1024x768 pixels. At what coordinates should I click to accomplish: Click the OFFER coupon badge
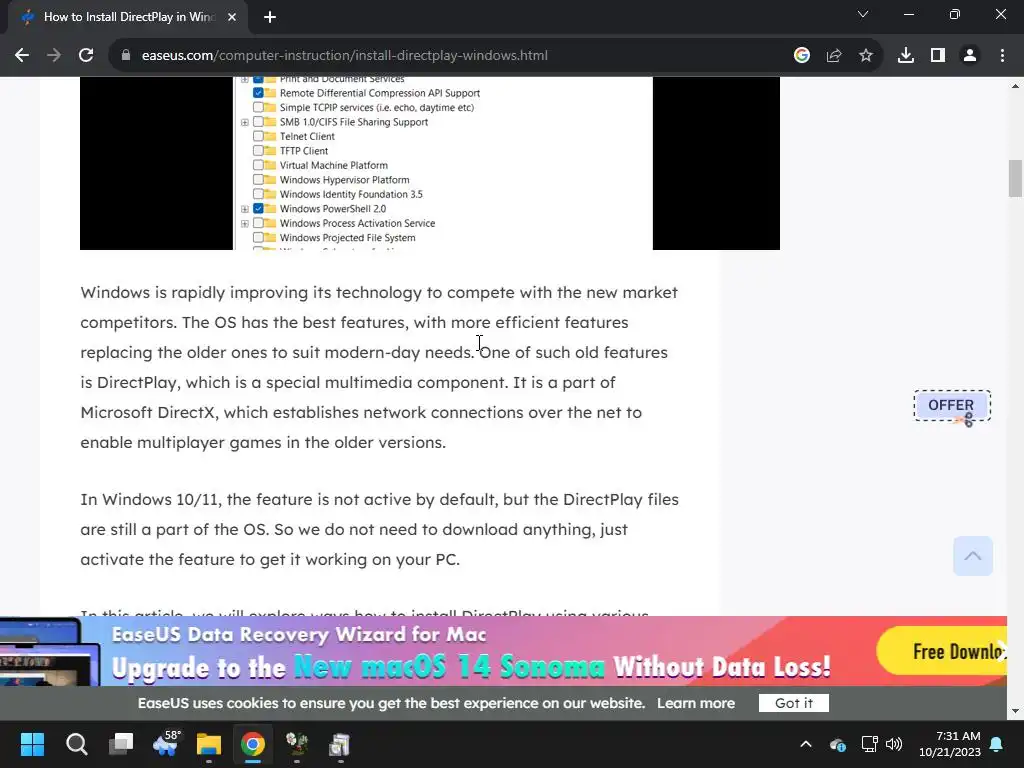[x=952, y=406]
